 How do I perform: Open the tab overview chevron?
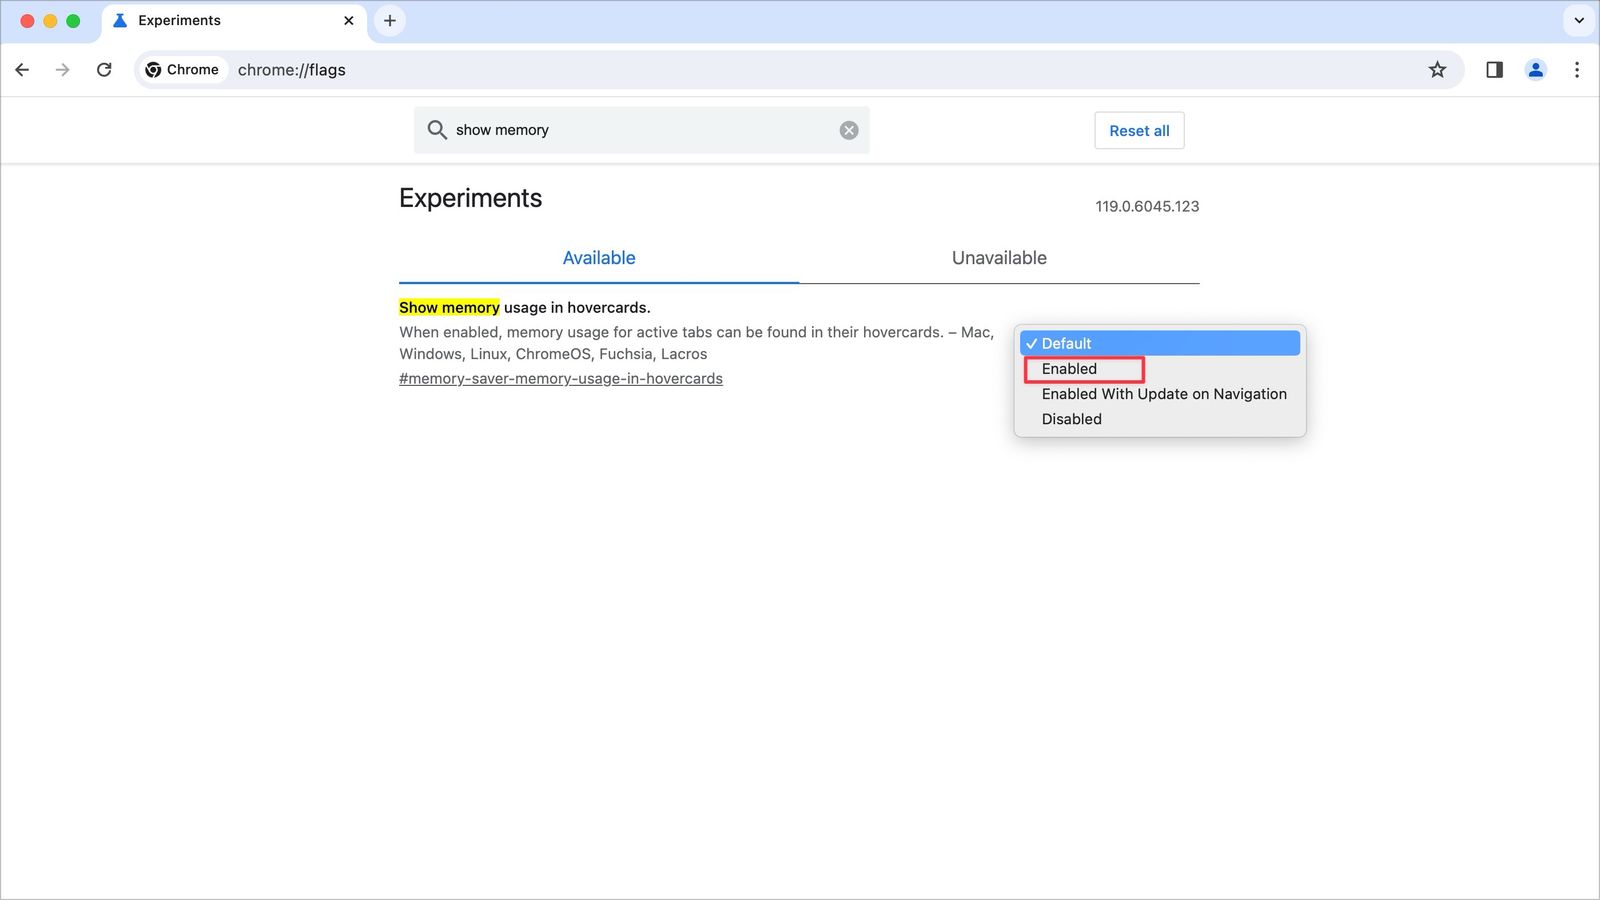click(x=1578, y=20)
